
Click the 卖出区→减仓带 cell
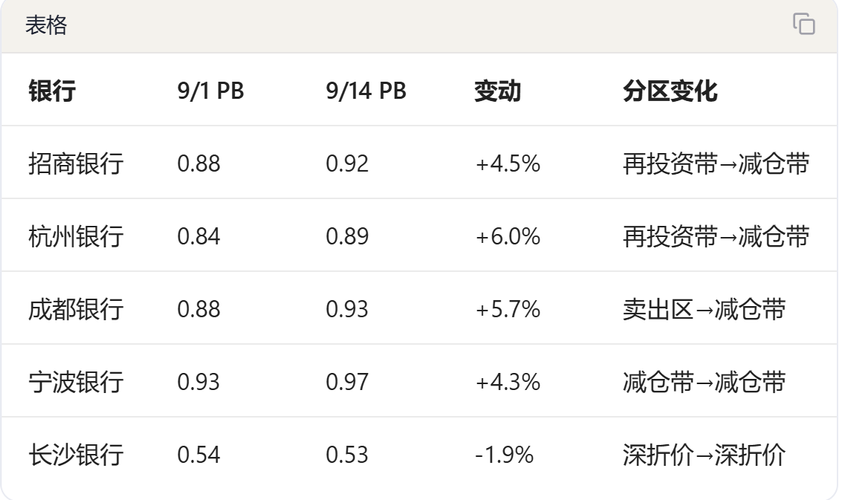[x=704, y=309]
